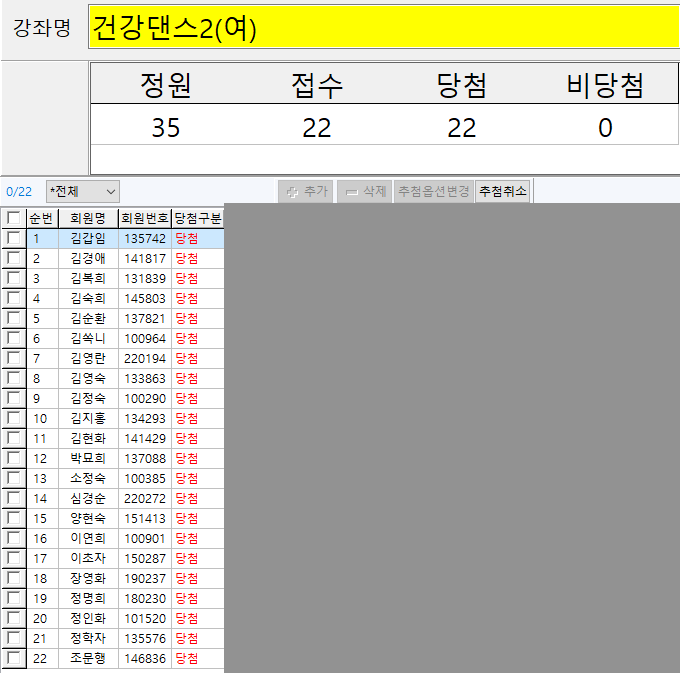Check the box for 장영화
This screenshot has width=680, height=673.
[13, 578]
